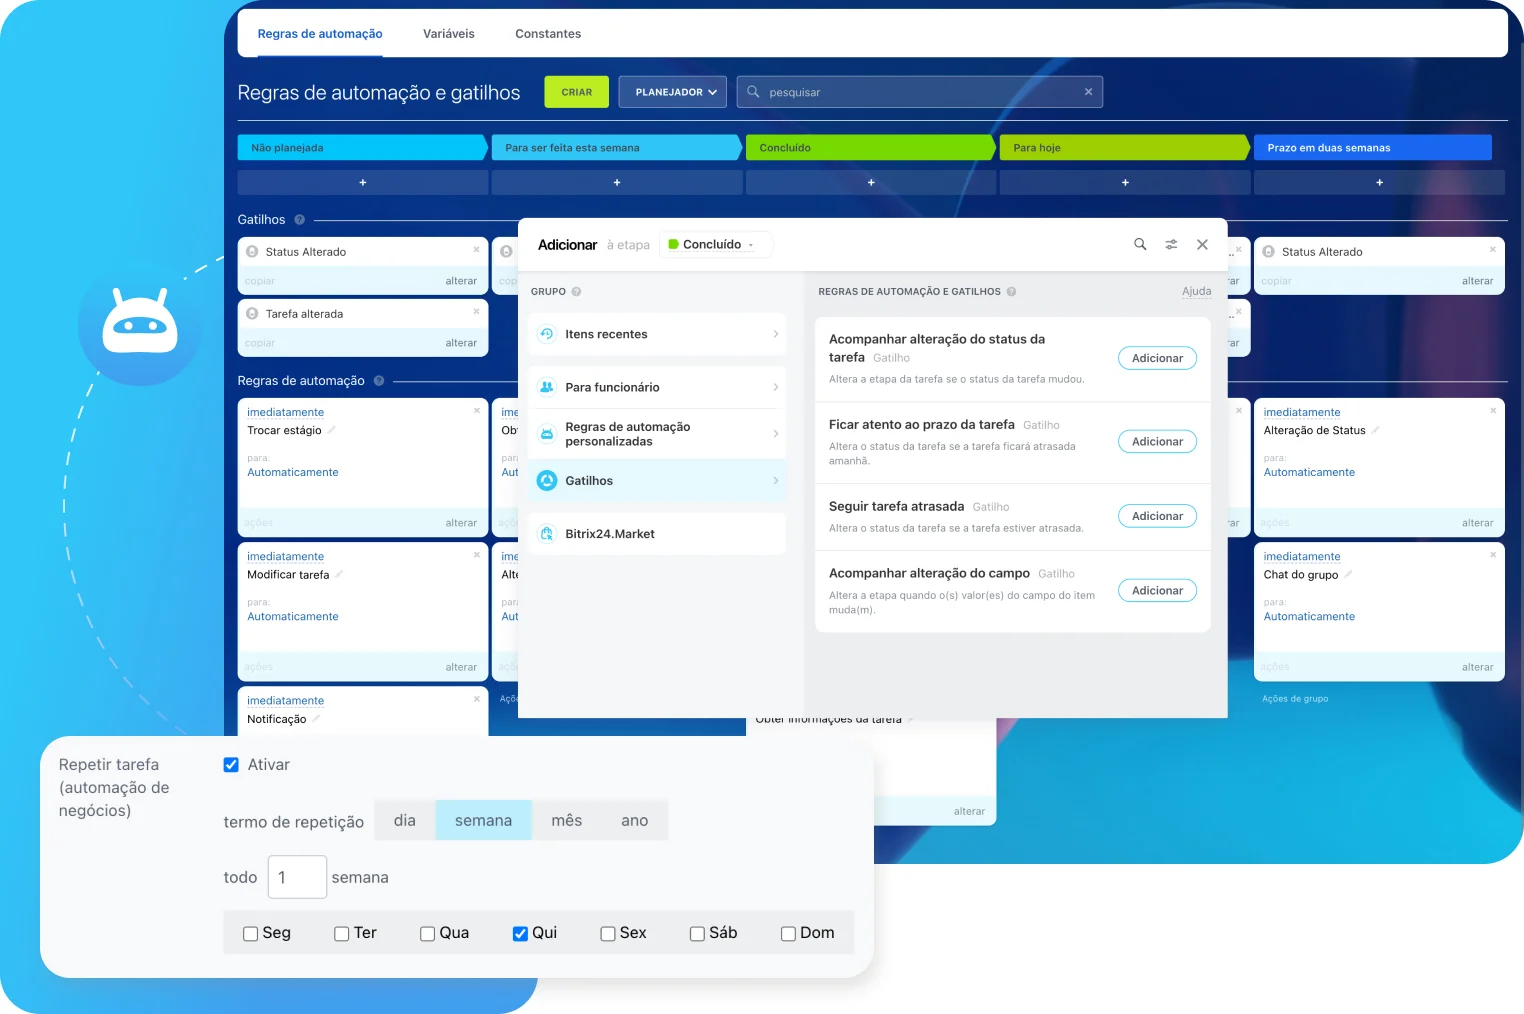This screenshot has width=1524, height=1014.
Task: Expand the Para funcionário group chevron
Action: pyautogui.click(x=777, y=387)
